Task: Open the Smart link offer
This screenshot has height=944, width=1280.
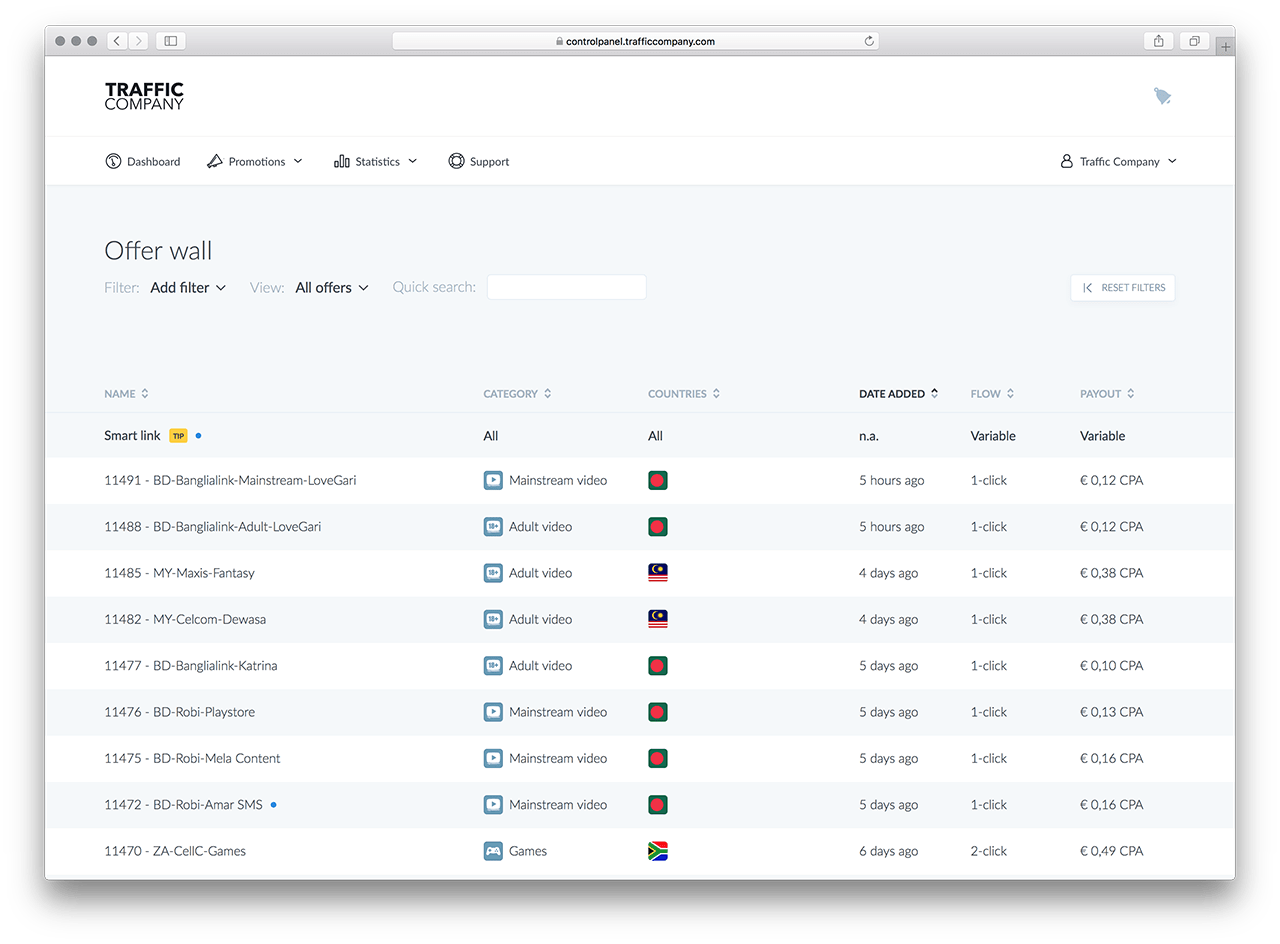Action: click(132, 436)
